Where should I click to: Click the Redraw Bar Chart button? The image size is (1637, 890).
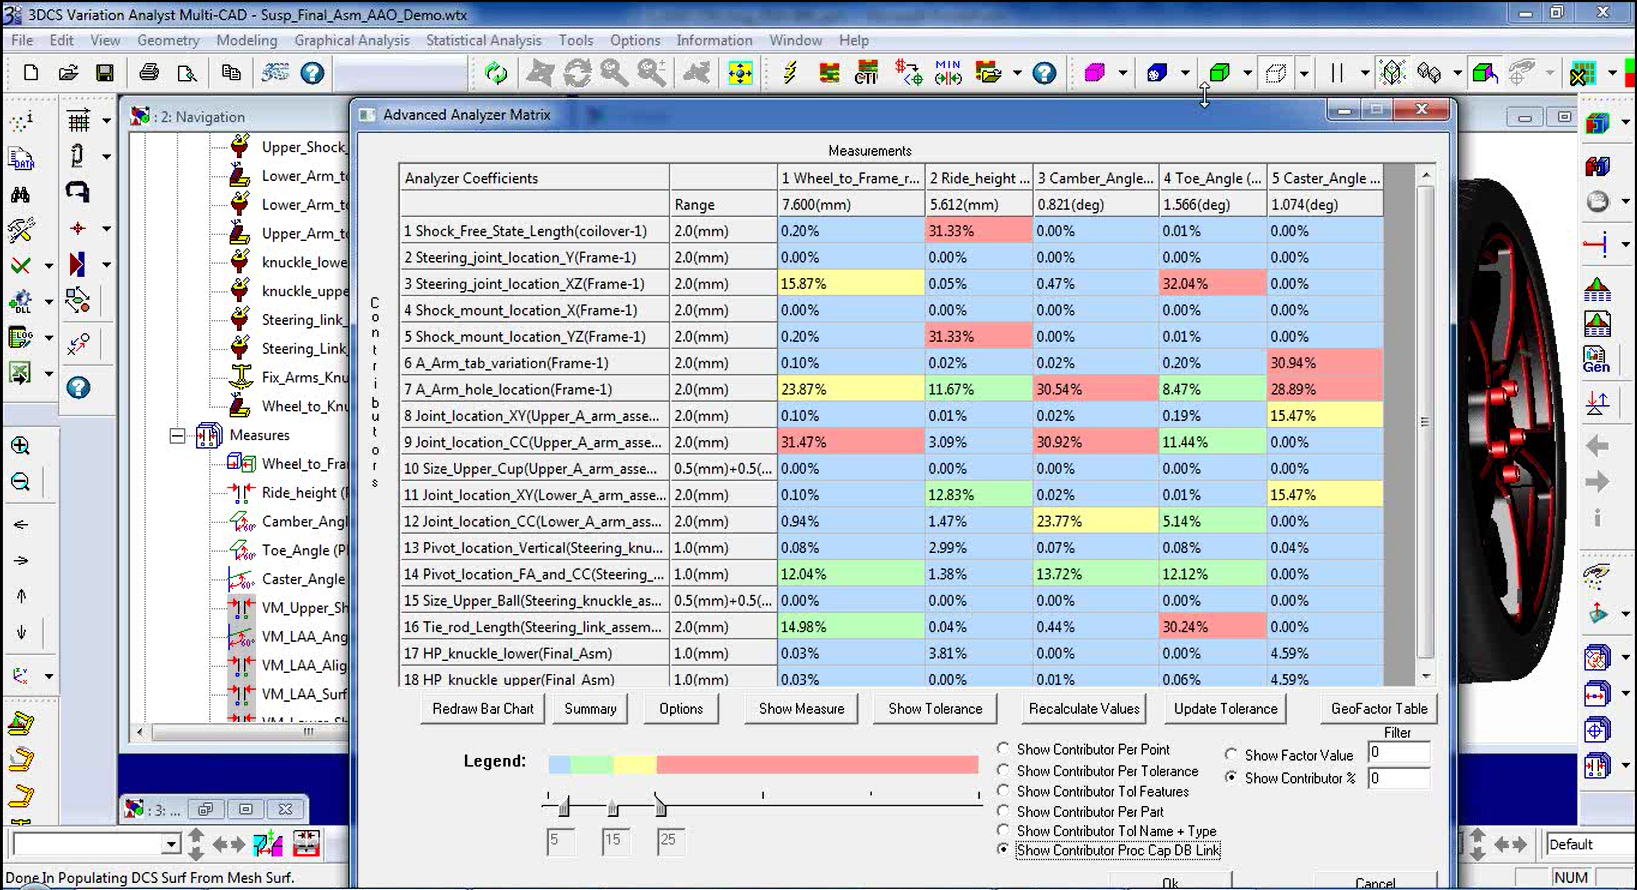[x=483, y=709]
